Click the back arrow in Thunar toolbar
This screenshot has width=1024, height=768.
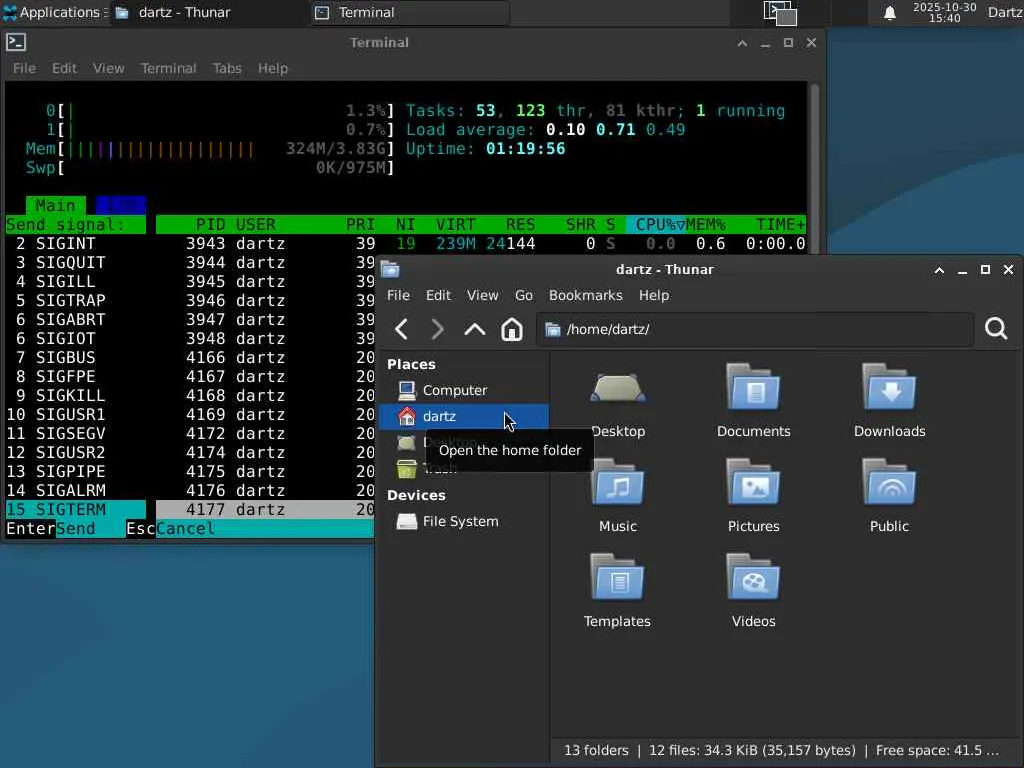click(x=401, y=329)
